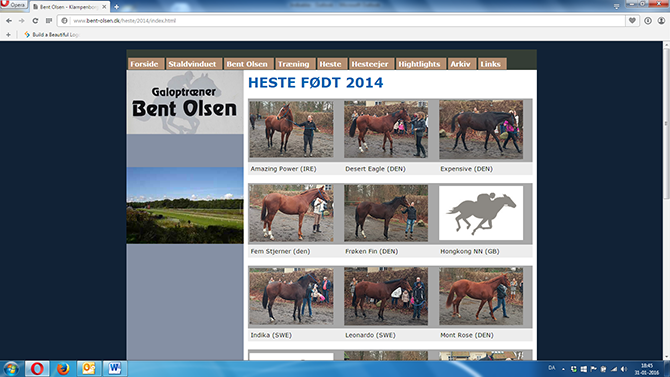Click the Amazing Power (IRE) caption
This screenshot has height=377, width=670.
(x=283, y=169)
